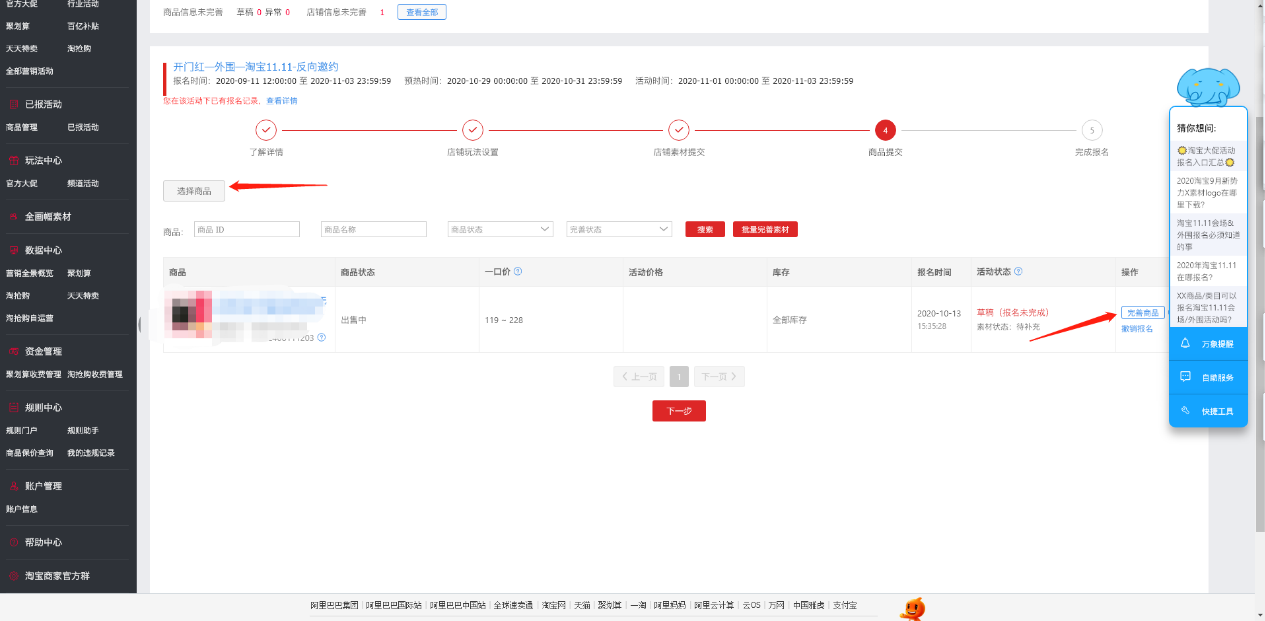This screenshot has height=621, width=1265.
Task: Open 商品管理 in the sidebar
Action: click(22, 127)
